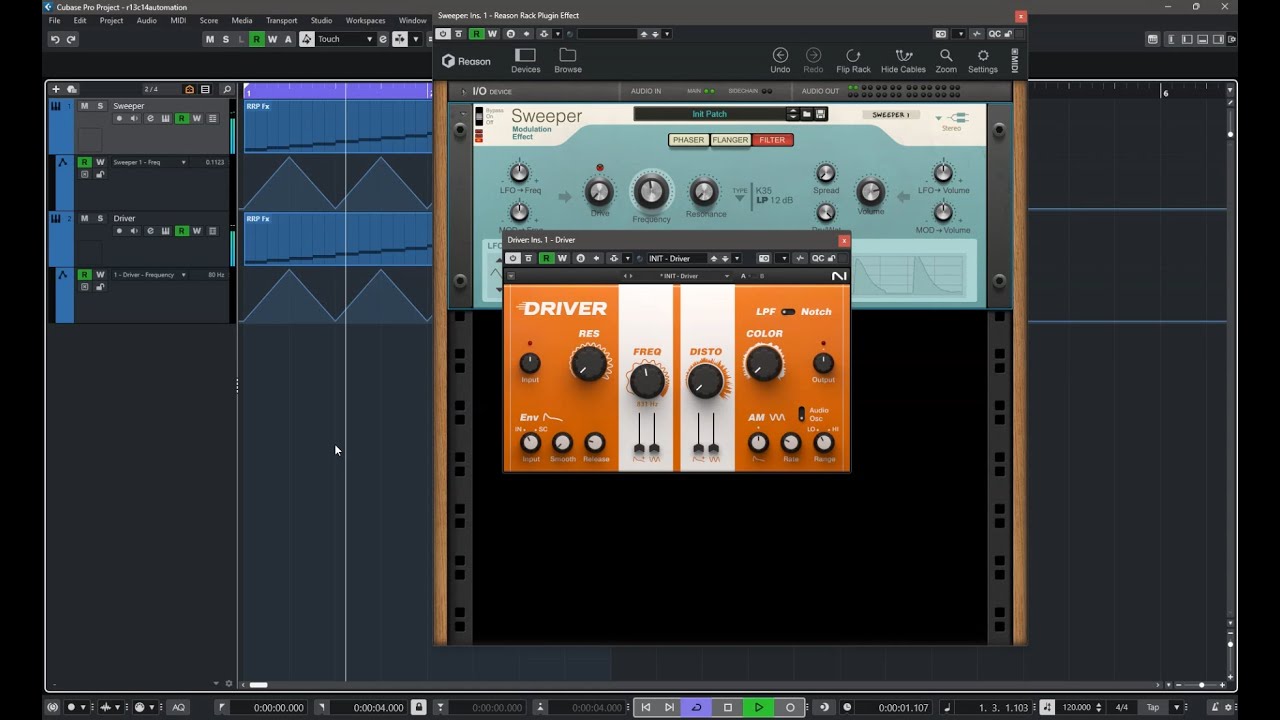Flip the Reason rack
This screenshot has height=720, width=1280.
853,60
